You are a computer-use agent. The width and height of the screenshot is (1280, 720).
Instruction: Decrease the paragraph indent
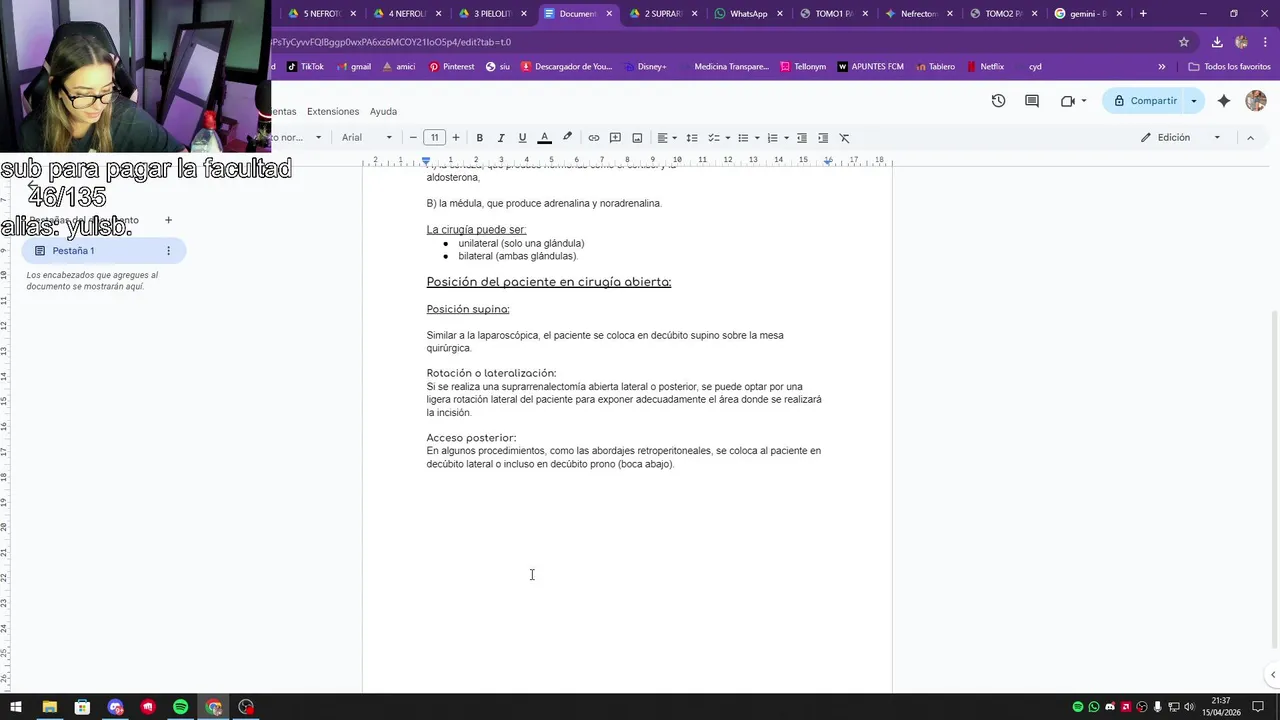802,138
